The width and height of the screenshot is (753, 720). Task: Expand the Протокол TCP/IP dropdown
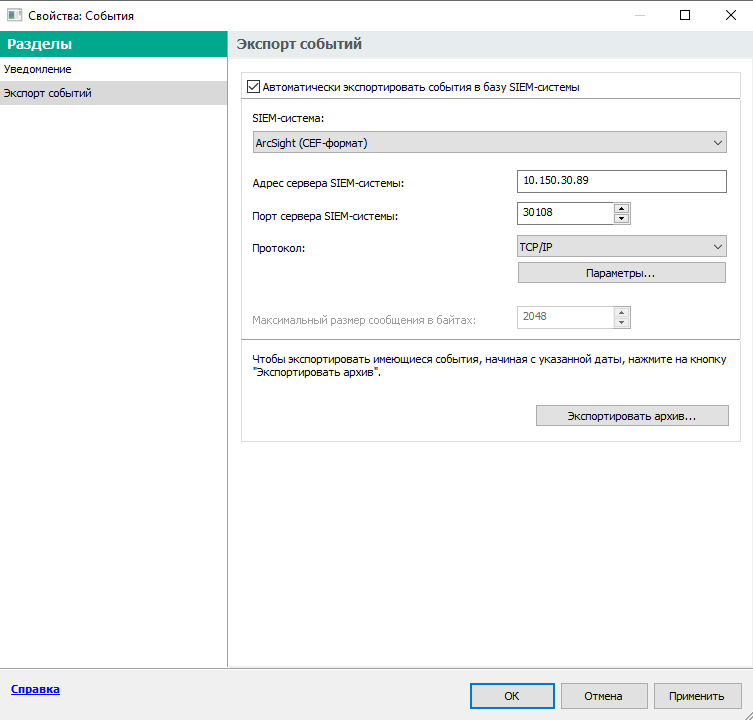[621, 247]
